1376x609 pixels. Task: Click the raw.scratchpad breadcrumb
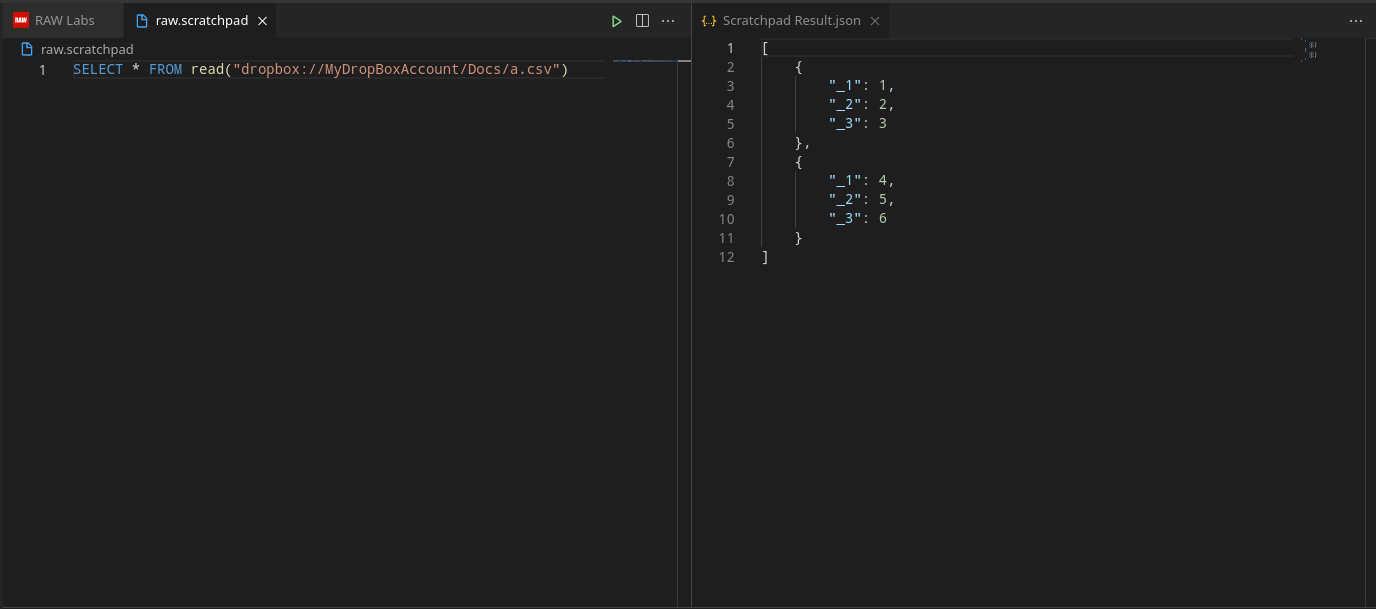(x=87, y=49)
